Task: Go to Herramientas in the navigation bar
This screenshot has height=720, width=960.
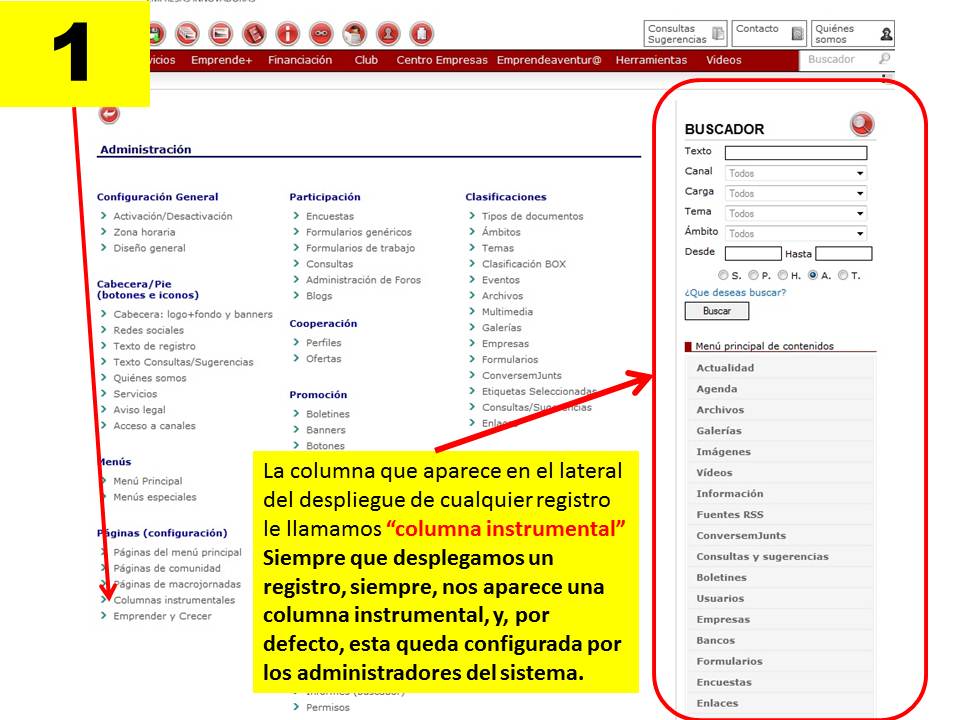Action: click(x=651, y=60)
